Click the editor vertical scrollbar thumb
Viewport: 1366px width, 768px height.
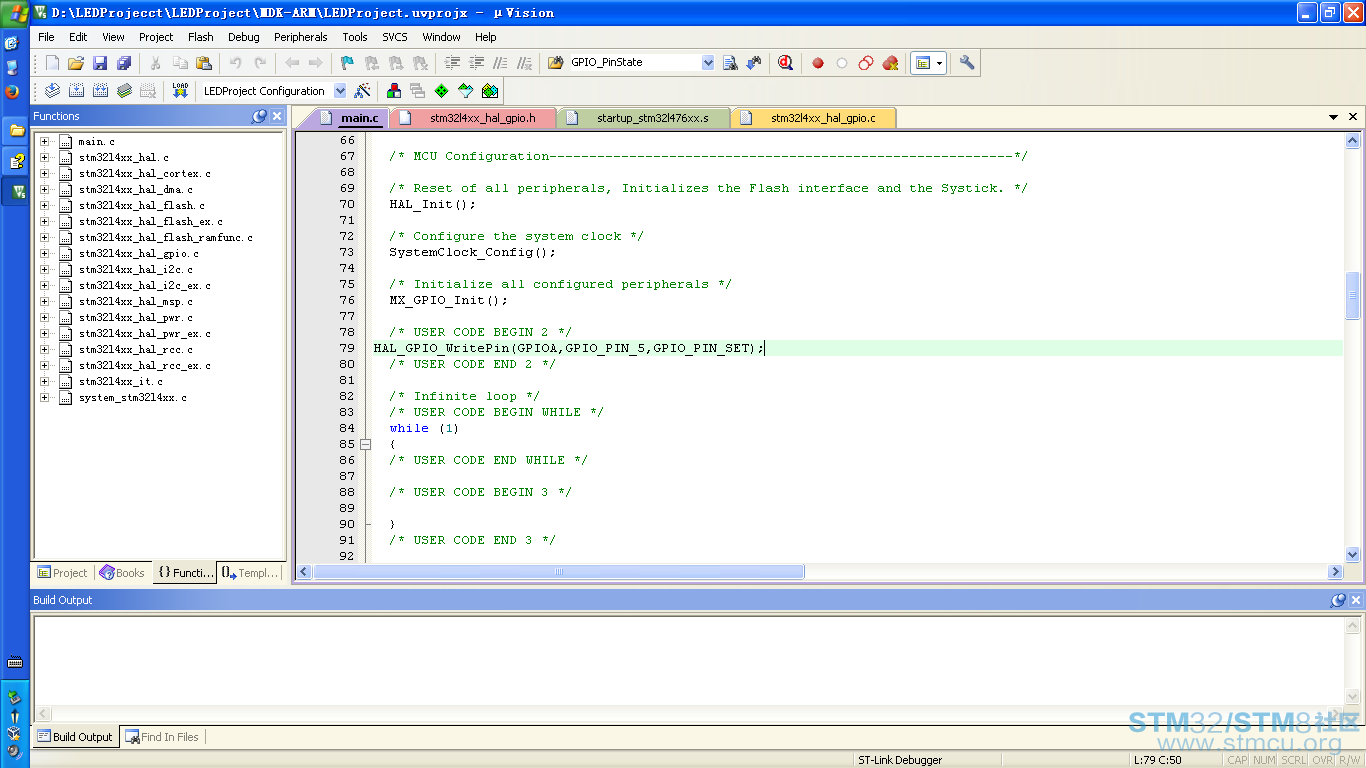click(1353, 296)
